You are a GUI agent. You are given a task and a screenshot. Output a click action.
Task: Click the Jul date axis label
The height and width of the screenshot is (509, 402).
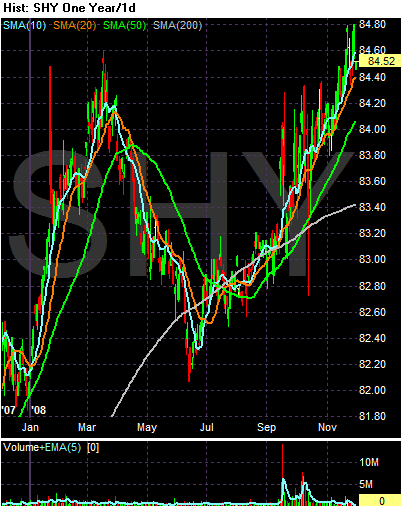click(x=207, y=427)
